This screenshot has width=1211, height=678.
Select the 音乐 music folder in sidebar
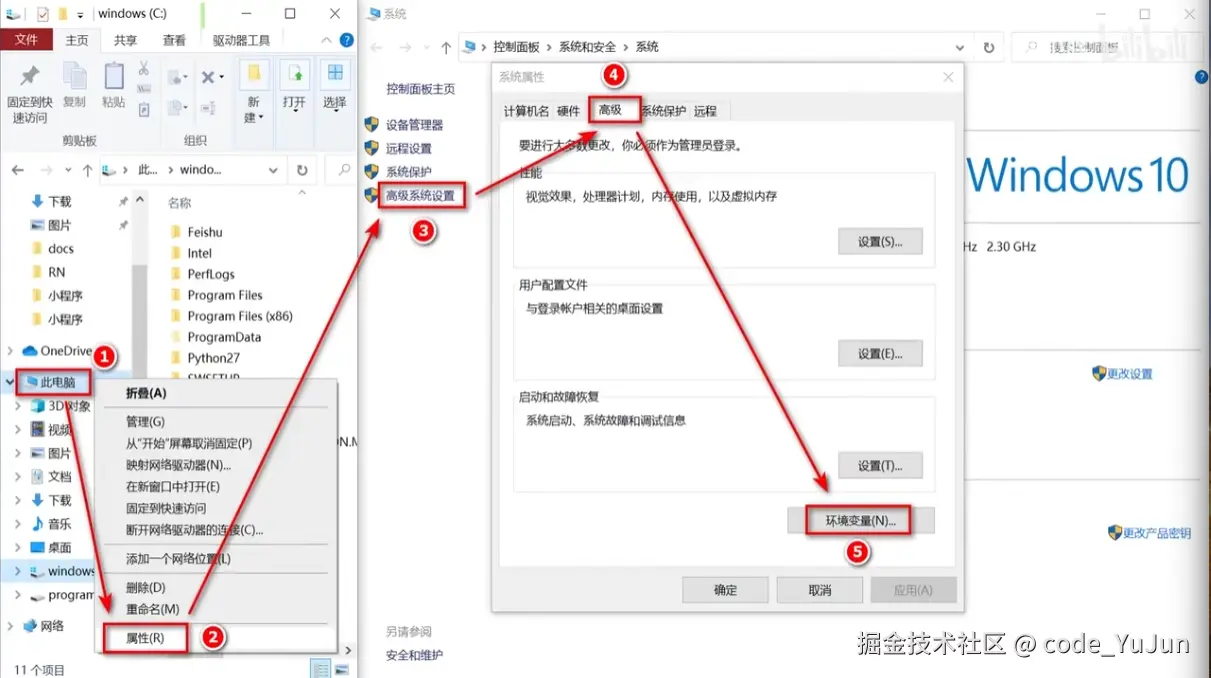[x=50, y=524]
